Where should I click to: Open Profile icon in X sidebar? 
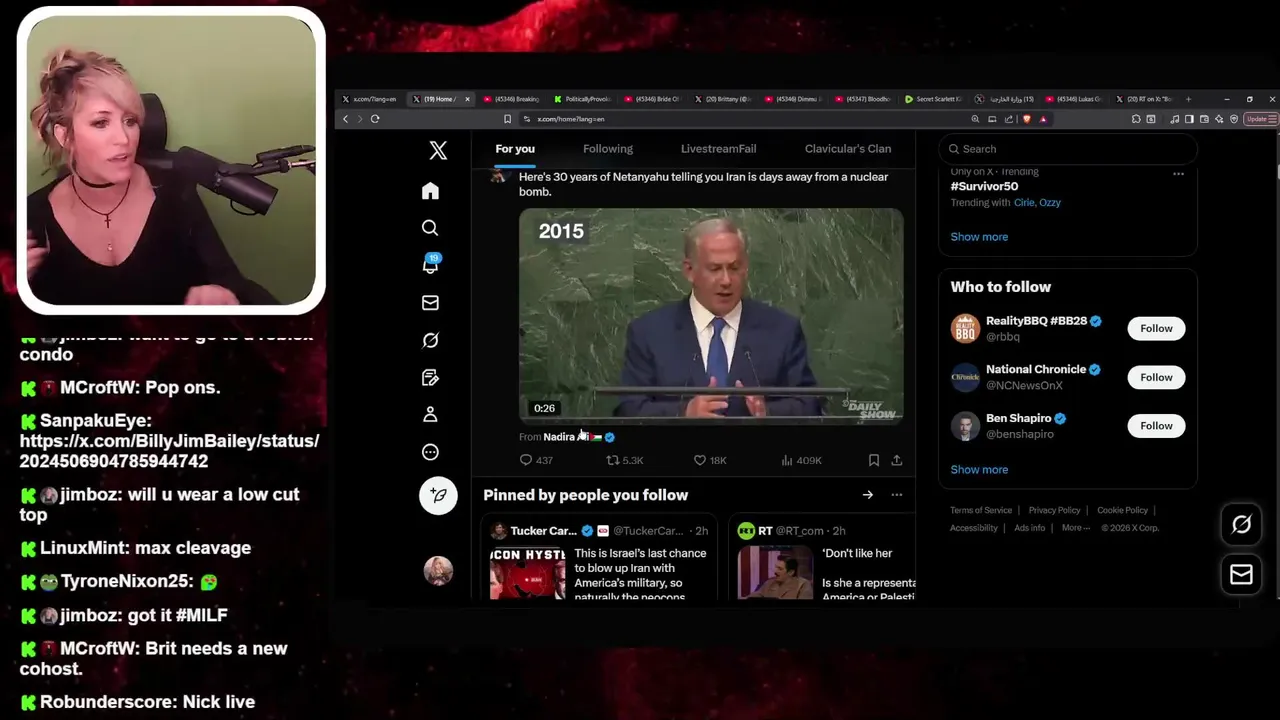click(x=430, y=414)
